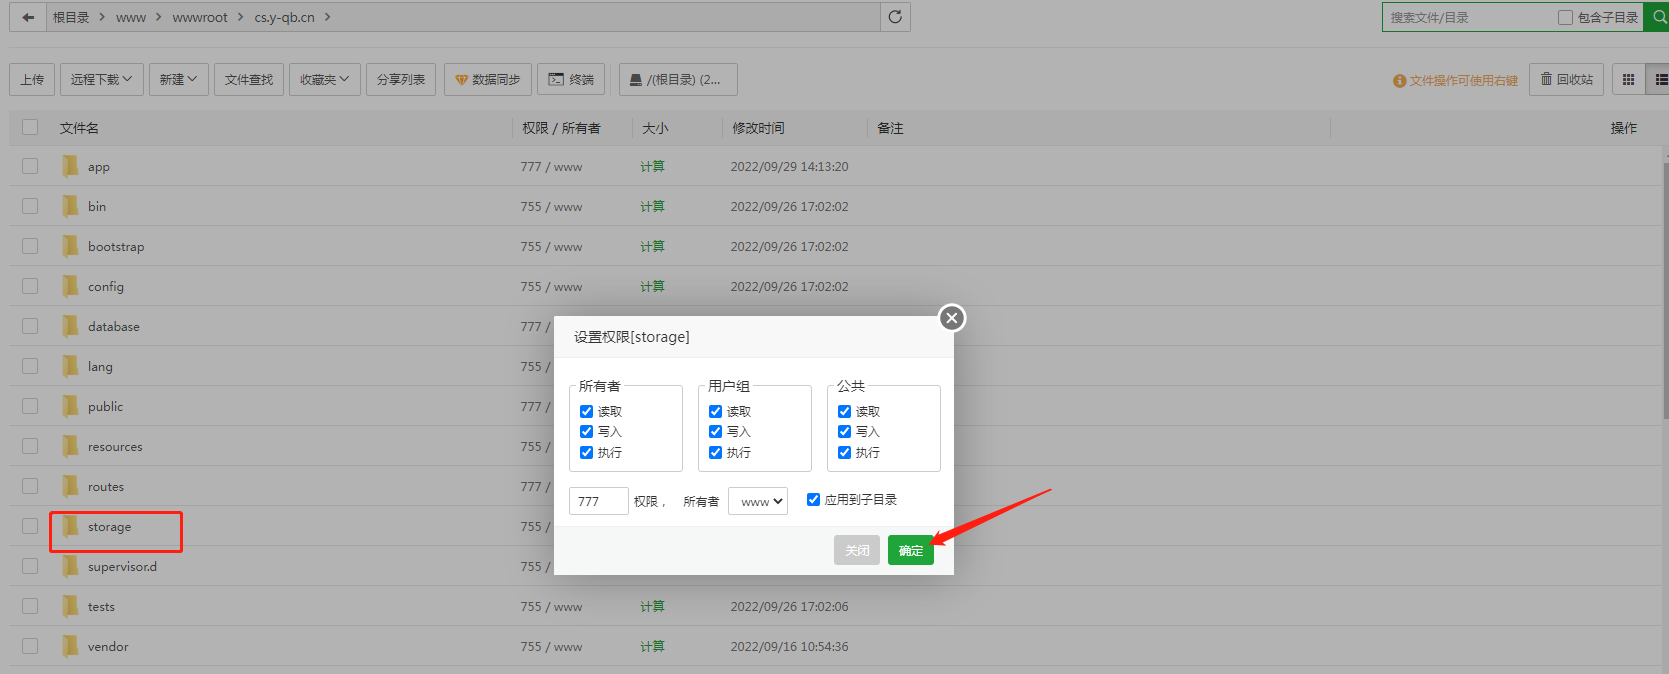The width and height of the screenshot is (1669, 674).
Task: Click 文件操作可使用右键 hint text
Action: (1463, 80)
